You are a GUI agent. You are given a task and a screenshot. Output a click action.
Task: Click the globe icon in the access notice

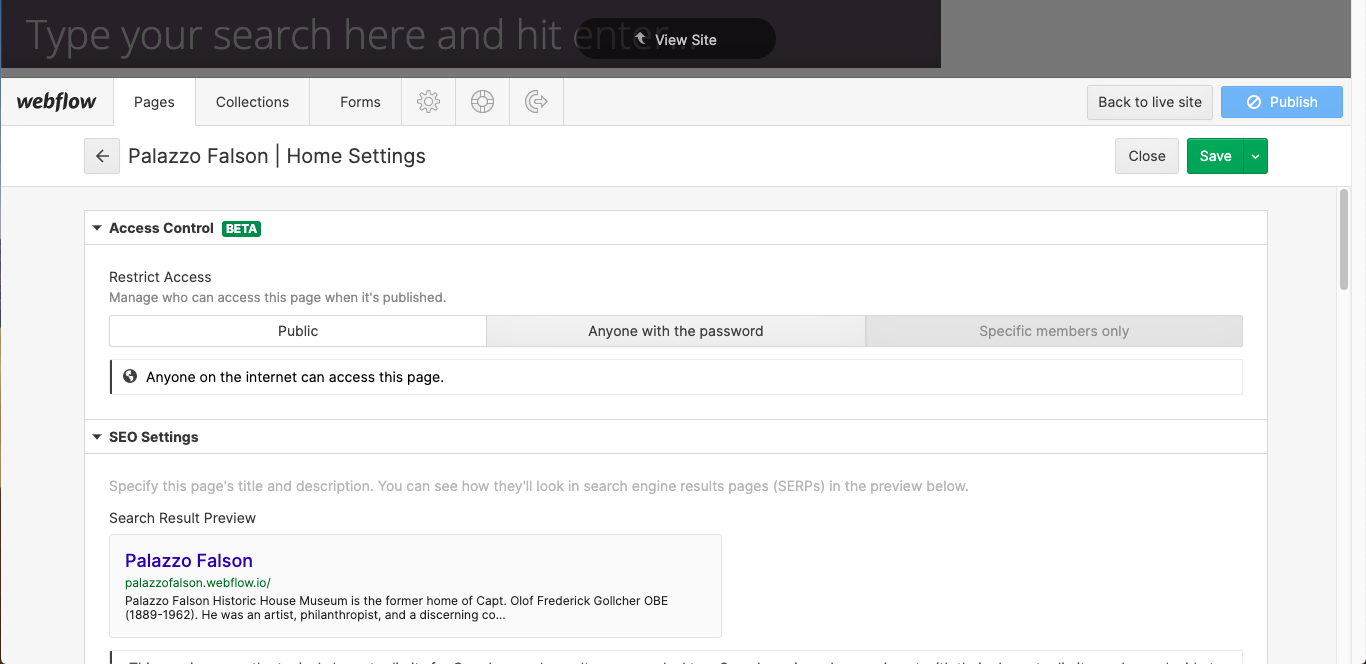click(x=130, y=377)
